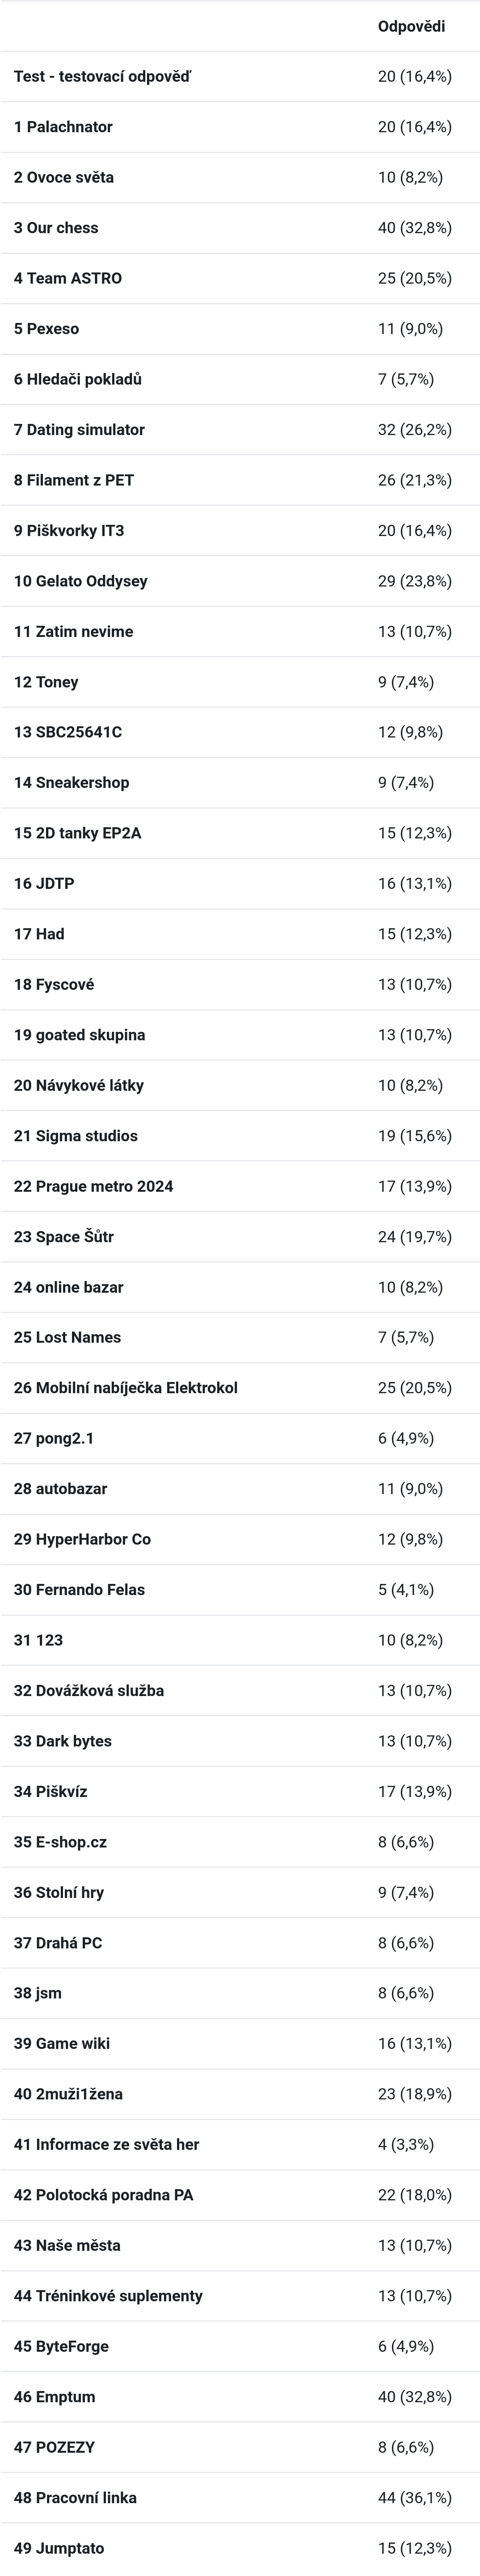The image size is (480, 2576).
Task: Select the '1 Palachnator' row label
Action: pos(63,127)
